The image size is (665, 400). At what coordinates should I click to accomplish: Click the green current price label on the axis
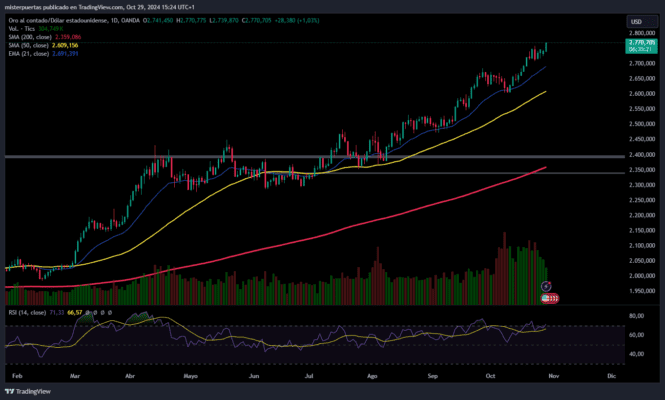point(641,46)
